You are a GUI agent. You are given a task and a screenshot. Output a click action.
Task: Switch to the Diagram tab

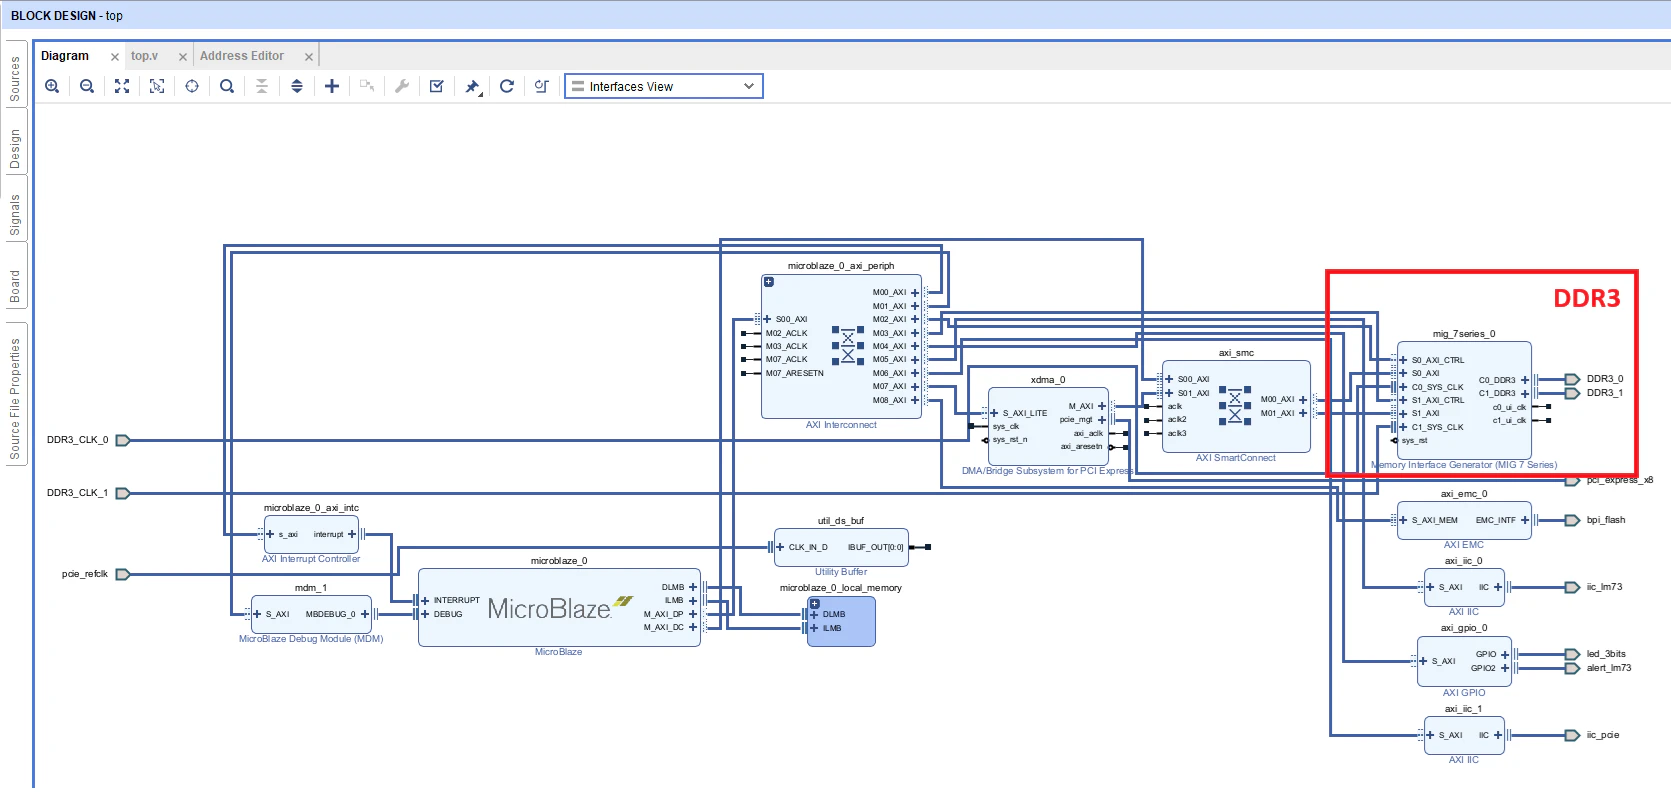coord(65,56)
